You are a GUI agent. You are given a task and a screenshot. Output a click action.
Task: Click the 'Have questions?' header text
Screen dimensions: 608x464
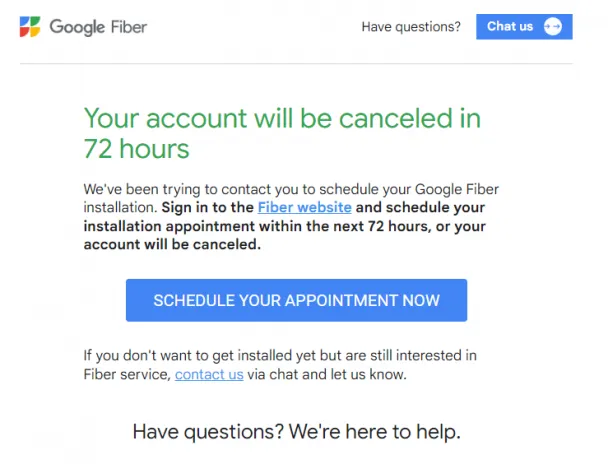pyautogui.click(x=411, y=27)
